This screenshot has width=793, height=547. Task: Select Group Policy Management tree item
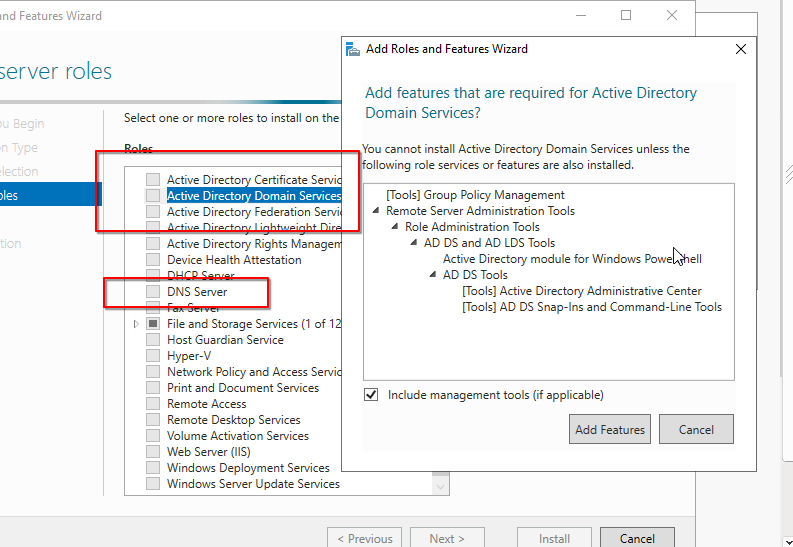[475, 195]
